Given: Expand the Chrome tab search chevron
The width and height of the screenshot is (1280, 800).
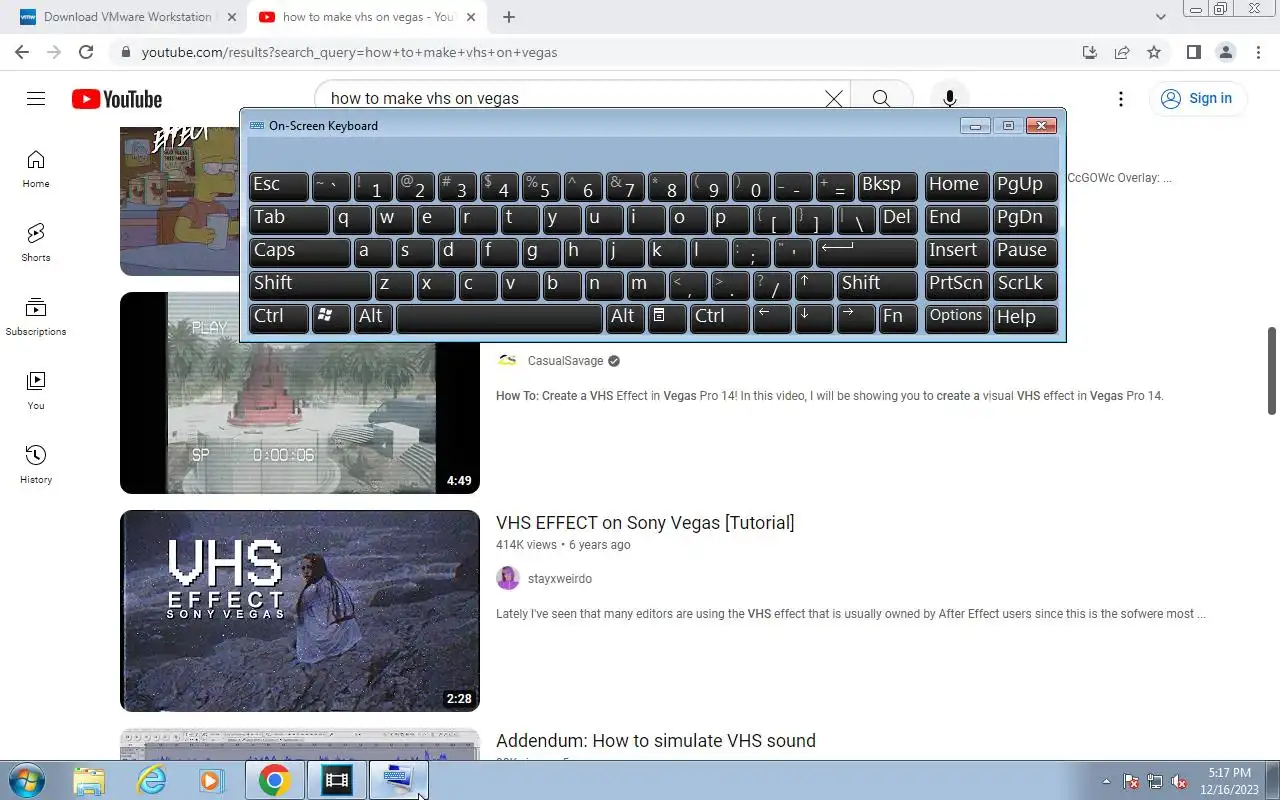Looking at the screenshot, I should (x=1160, y=17).
